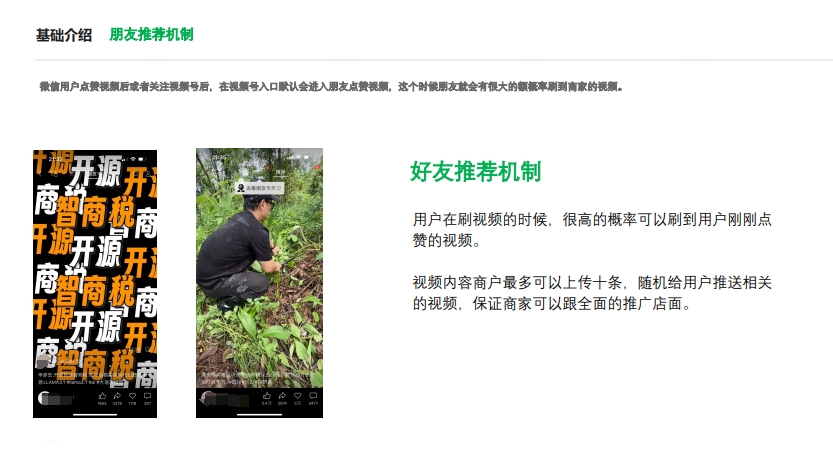Tap thumbs-up icon in left phone video
Screen dimensions: 833x460
coord(102,396)
